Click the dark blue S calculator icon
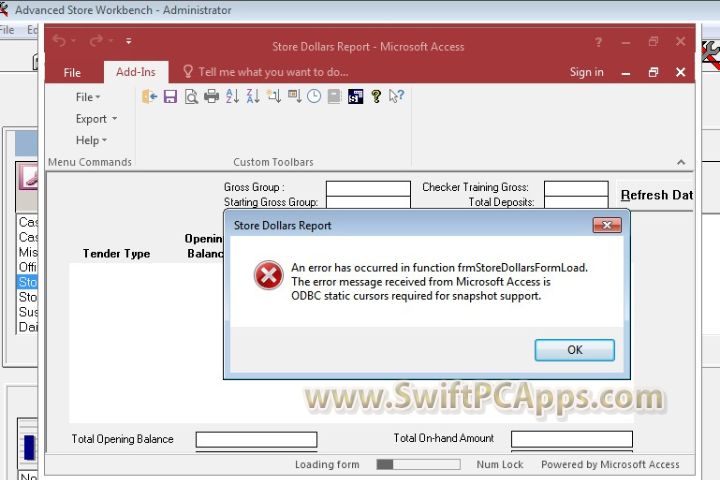The width and height of the screenshot is (720, 480). [x=355, y=96]
